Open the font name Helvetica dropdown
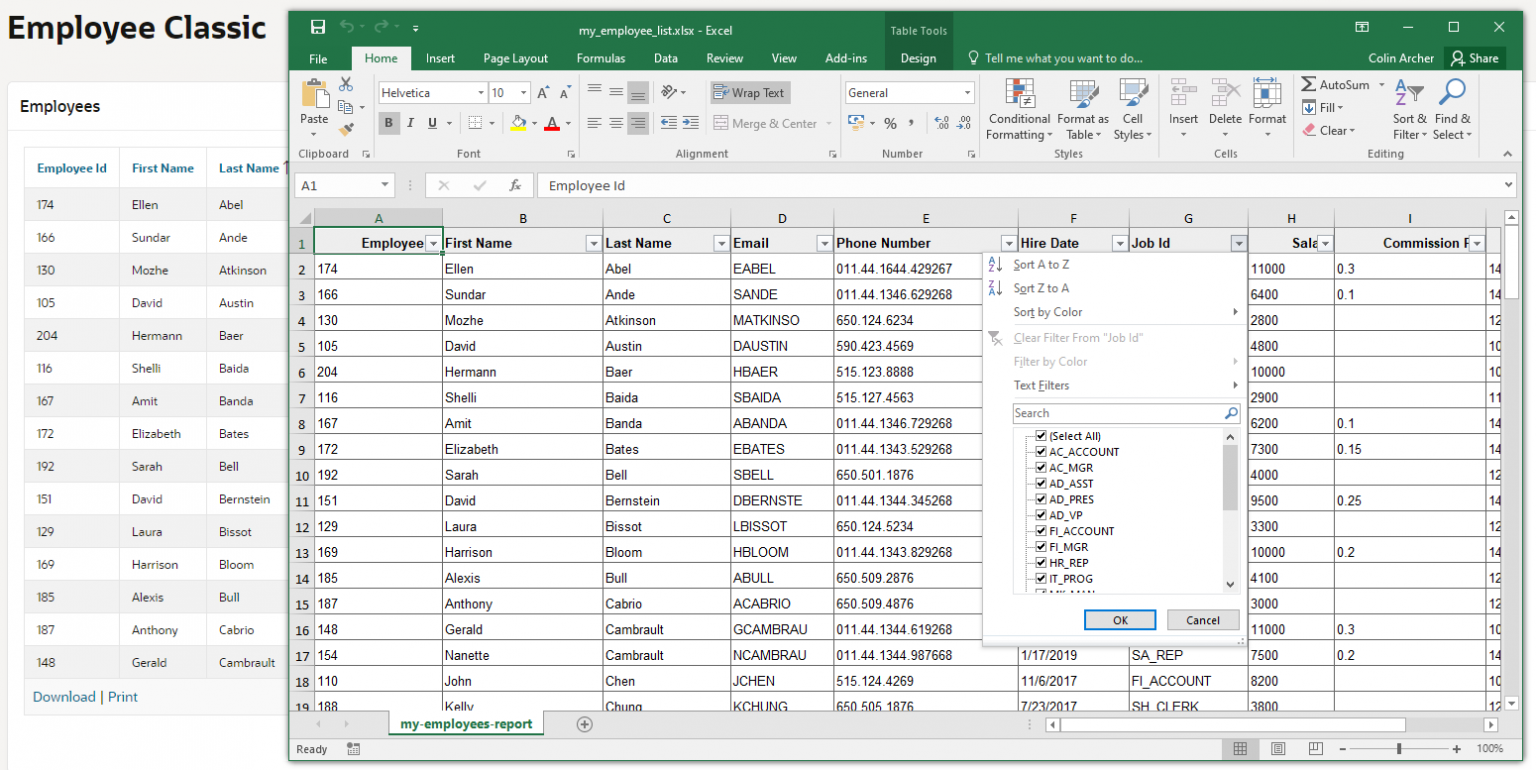Screen dimensions: 1536x770 click(479, 93)
